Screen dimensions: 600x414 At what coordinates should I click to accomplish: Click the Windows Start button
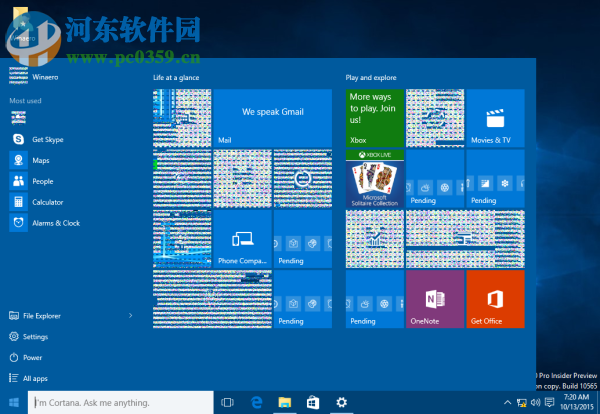coord(14,403)
